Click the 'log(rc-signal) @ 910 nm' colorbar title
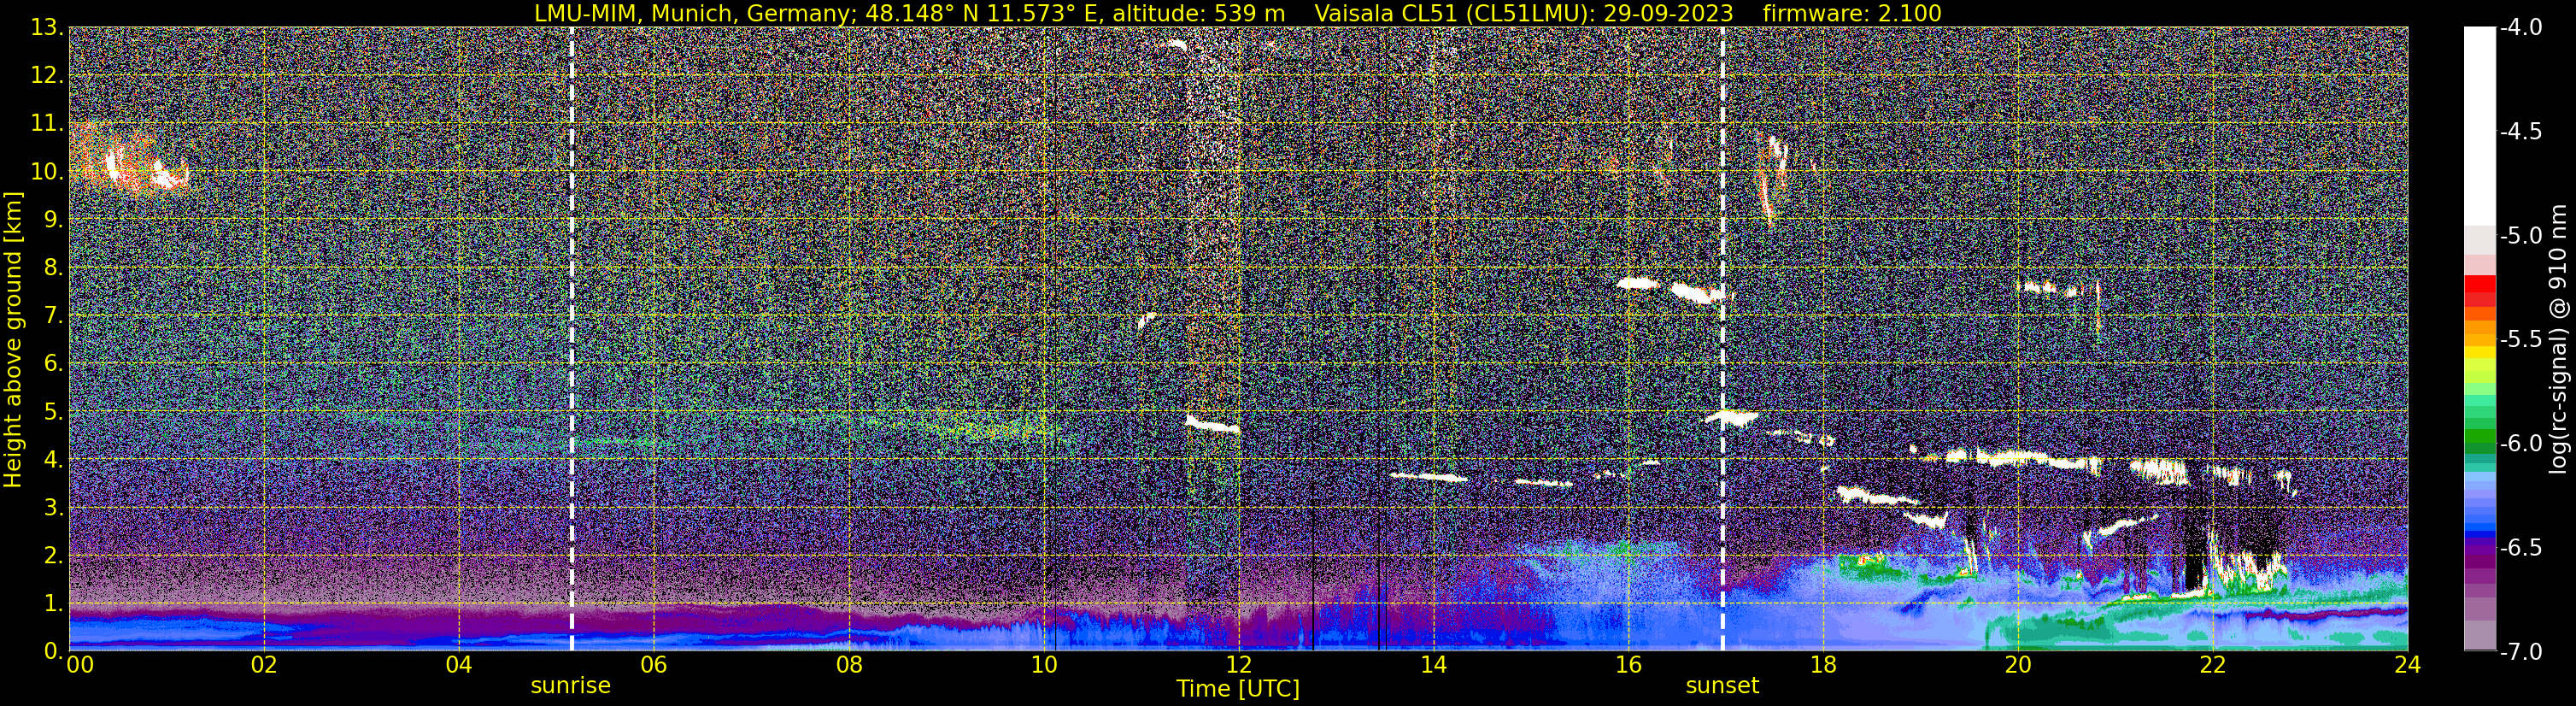 (x=2559, y=339)
